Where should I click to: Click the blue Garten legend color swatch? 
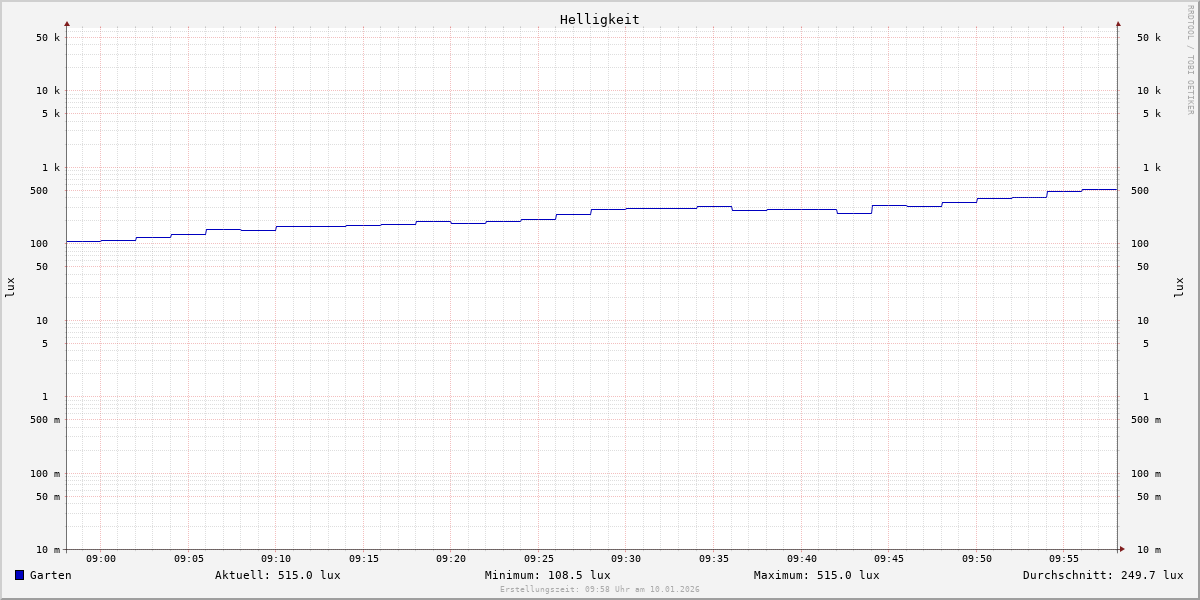19,575
